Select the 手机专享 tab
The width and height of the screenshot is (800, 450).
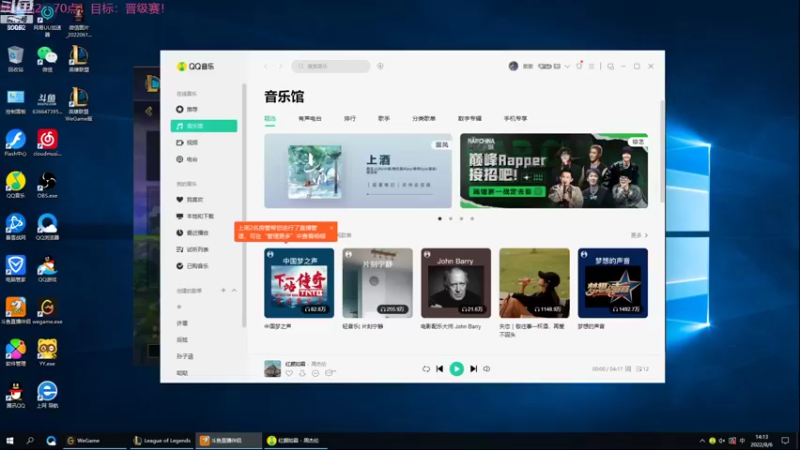515,118
